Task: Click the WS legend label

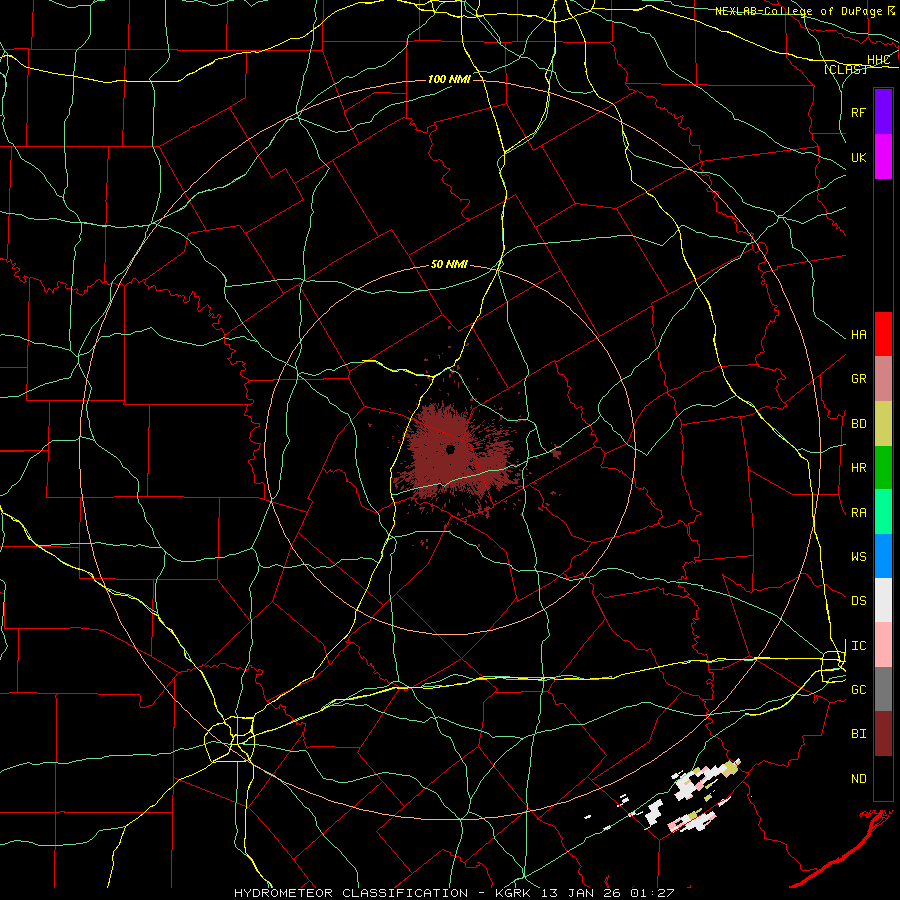Action: [x=858, y=557]
